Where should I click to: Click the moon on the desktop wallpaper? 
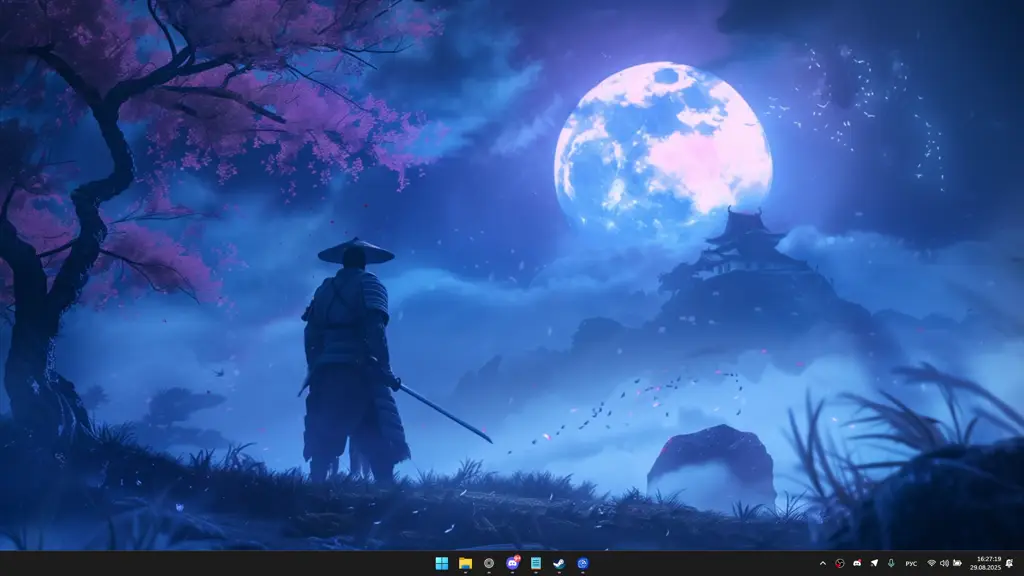pyautogui.click(x=662, y=147)
